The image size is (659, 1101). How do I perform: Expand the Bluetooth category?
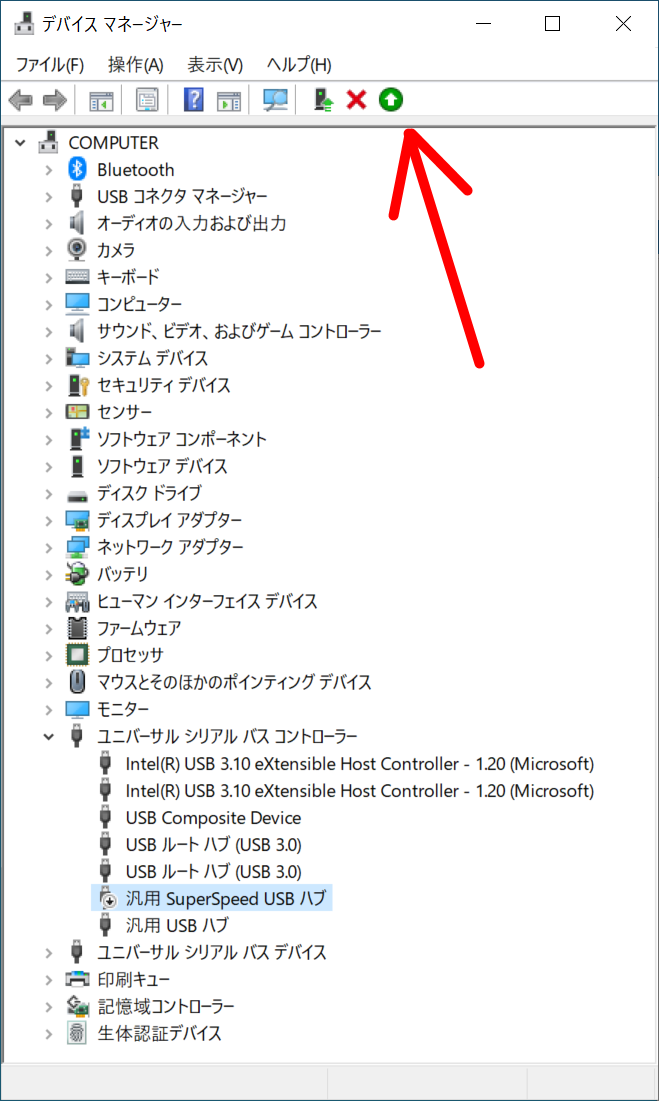pyautogui.click(x=48, y=170)
